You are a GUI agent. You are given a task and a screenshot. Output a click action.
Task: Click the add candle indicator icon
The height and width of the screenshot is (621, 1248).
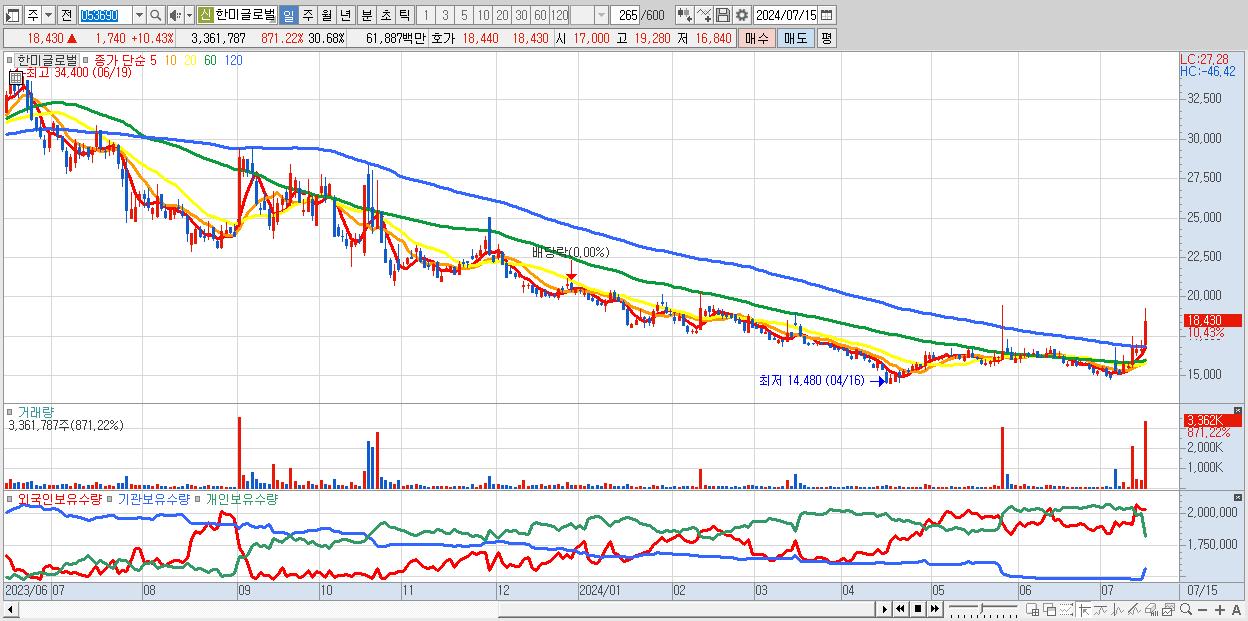pyautogui.click(x=684, y=15)
